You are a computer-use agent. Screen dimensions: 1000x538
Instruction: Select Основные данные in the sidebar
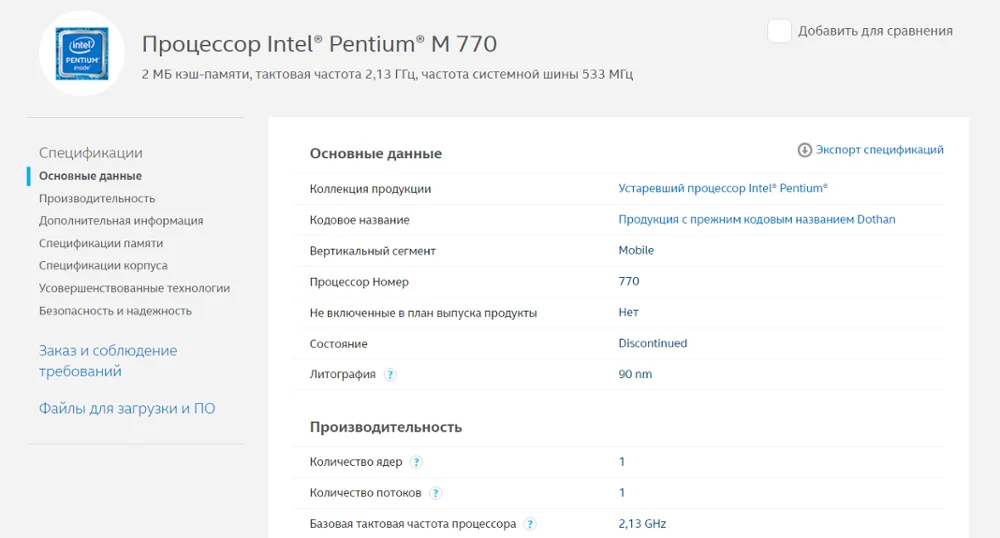(90, 176)
